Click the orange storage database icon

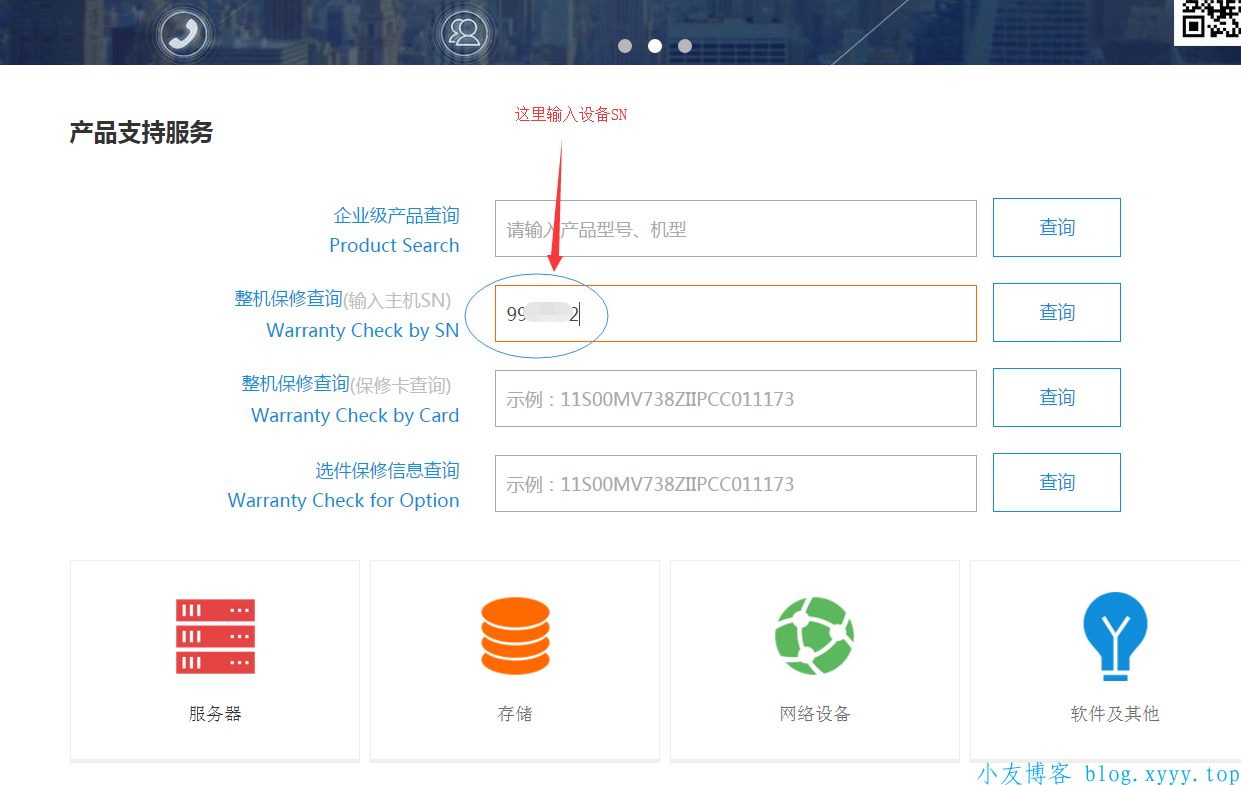[x=515, y=636]
